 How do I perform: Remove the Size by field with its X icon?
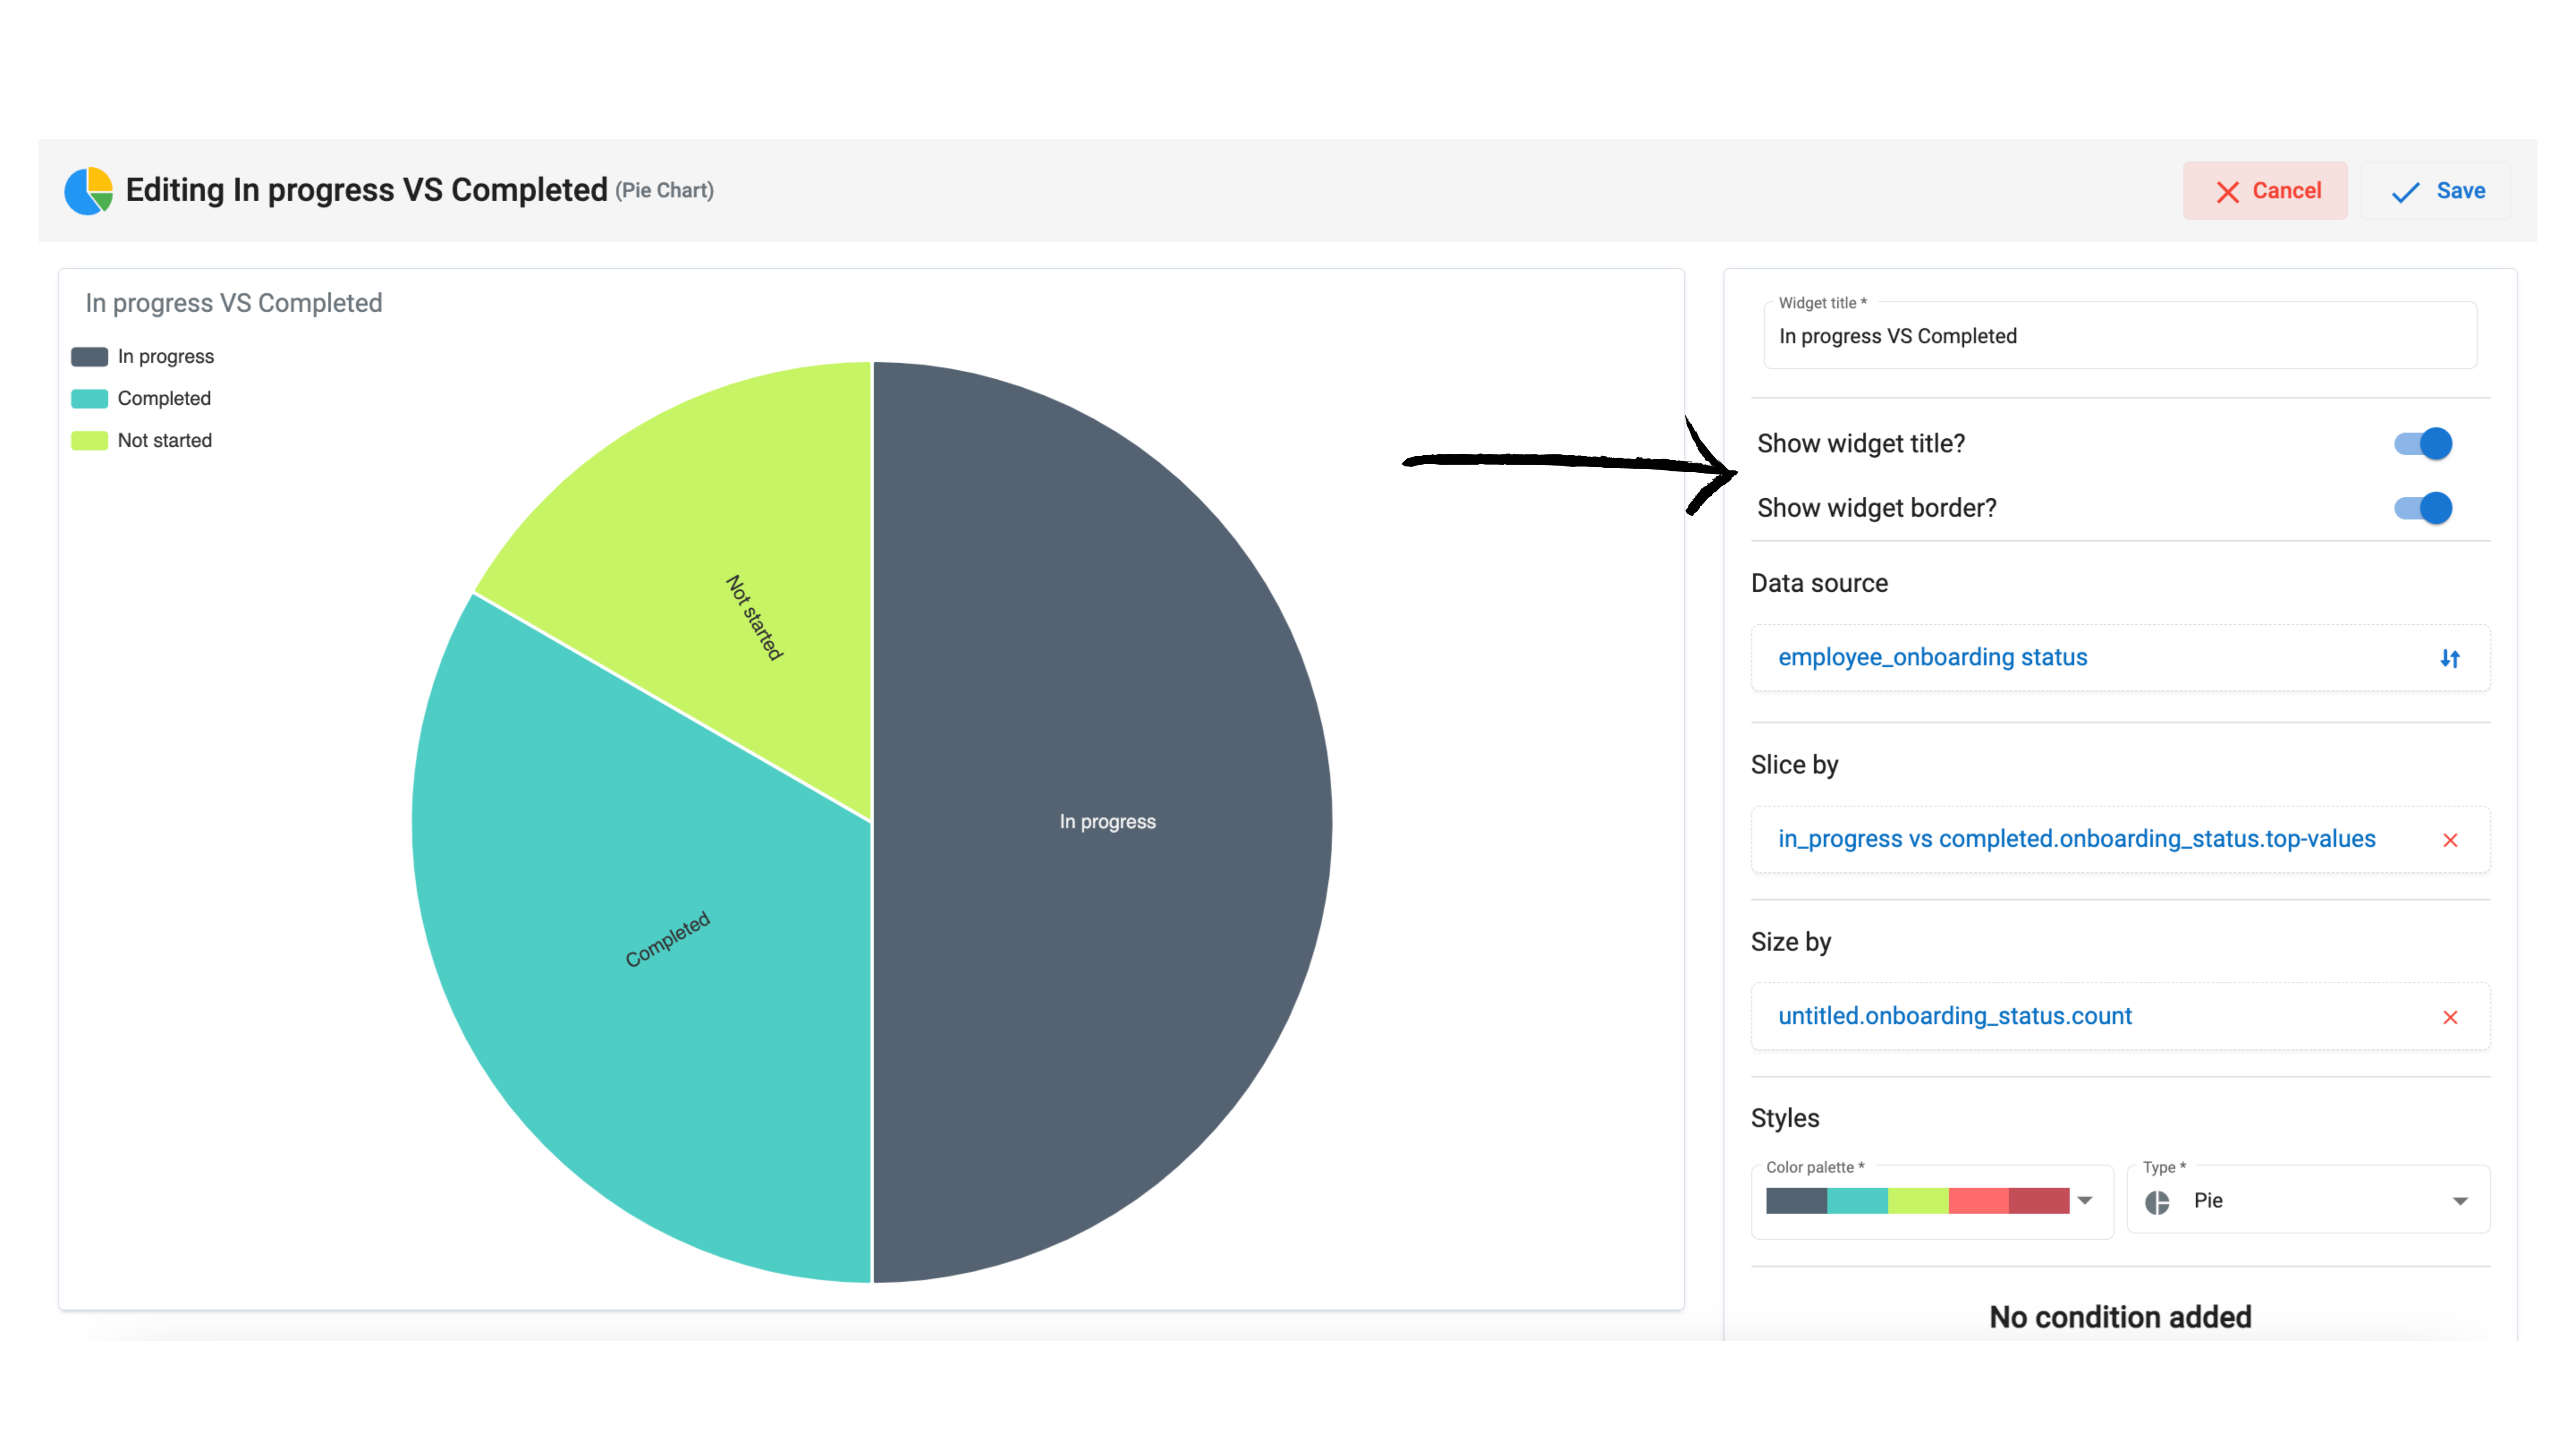point(2450,1017)
